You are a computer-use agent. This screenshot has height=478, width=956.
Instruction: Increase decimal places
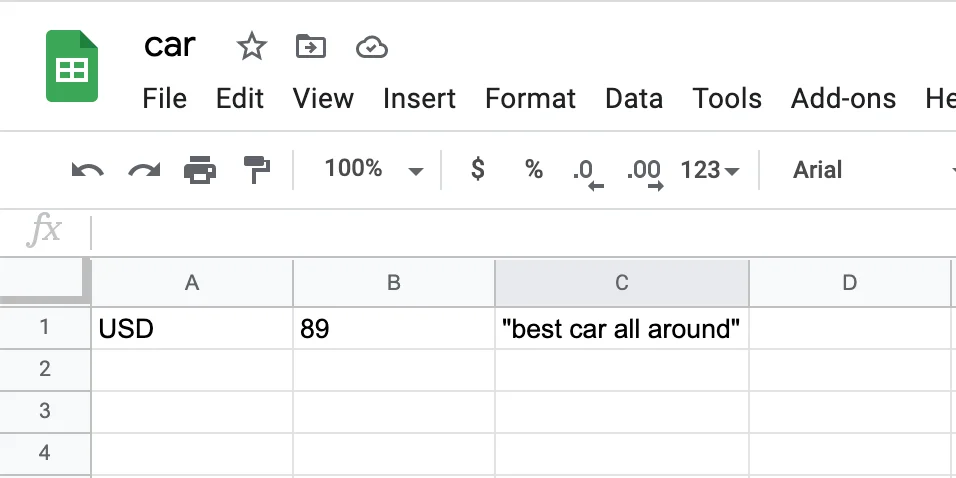[x=644, y=172]
